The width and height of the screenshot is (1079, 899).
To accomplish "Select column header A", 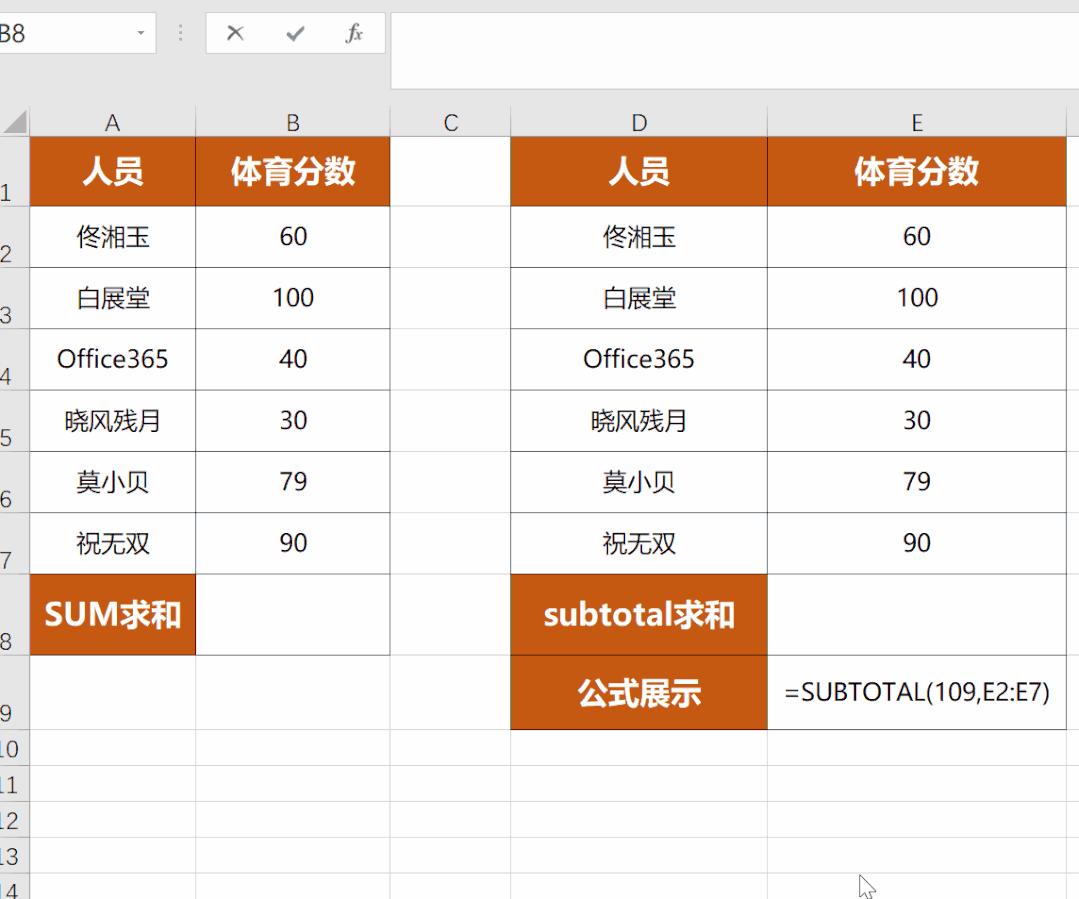I will point(113,120).
